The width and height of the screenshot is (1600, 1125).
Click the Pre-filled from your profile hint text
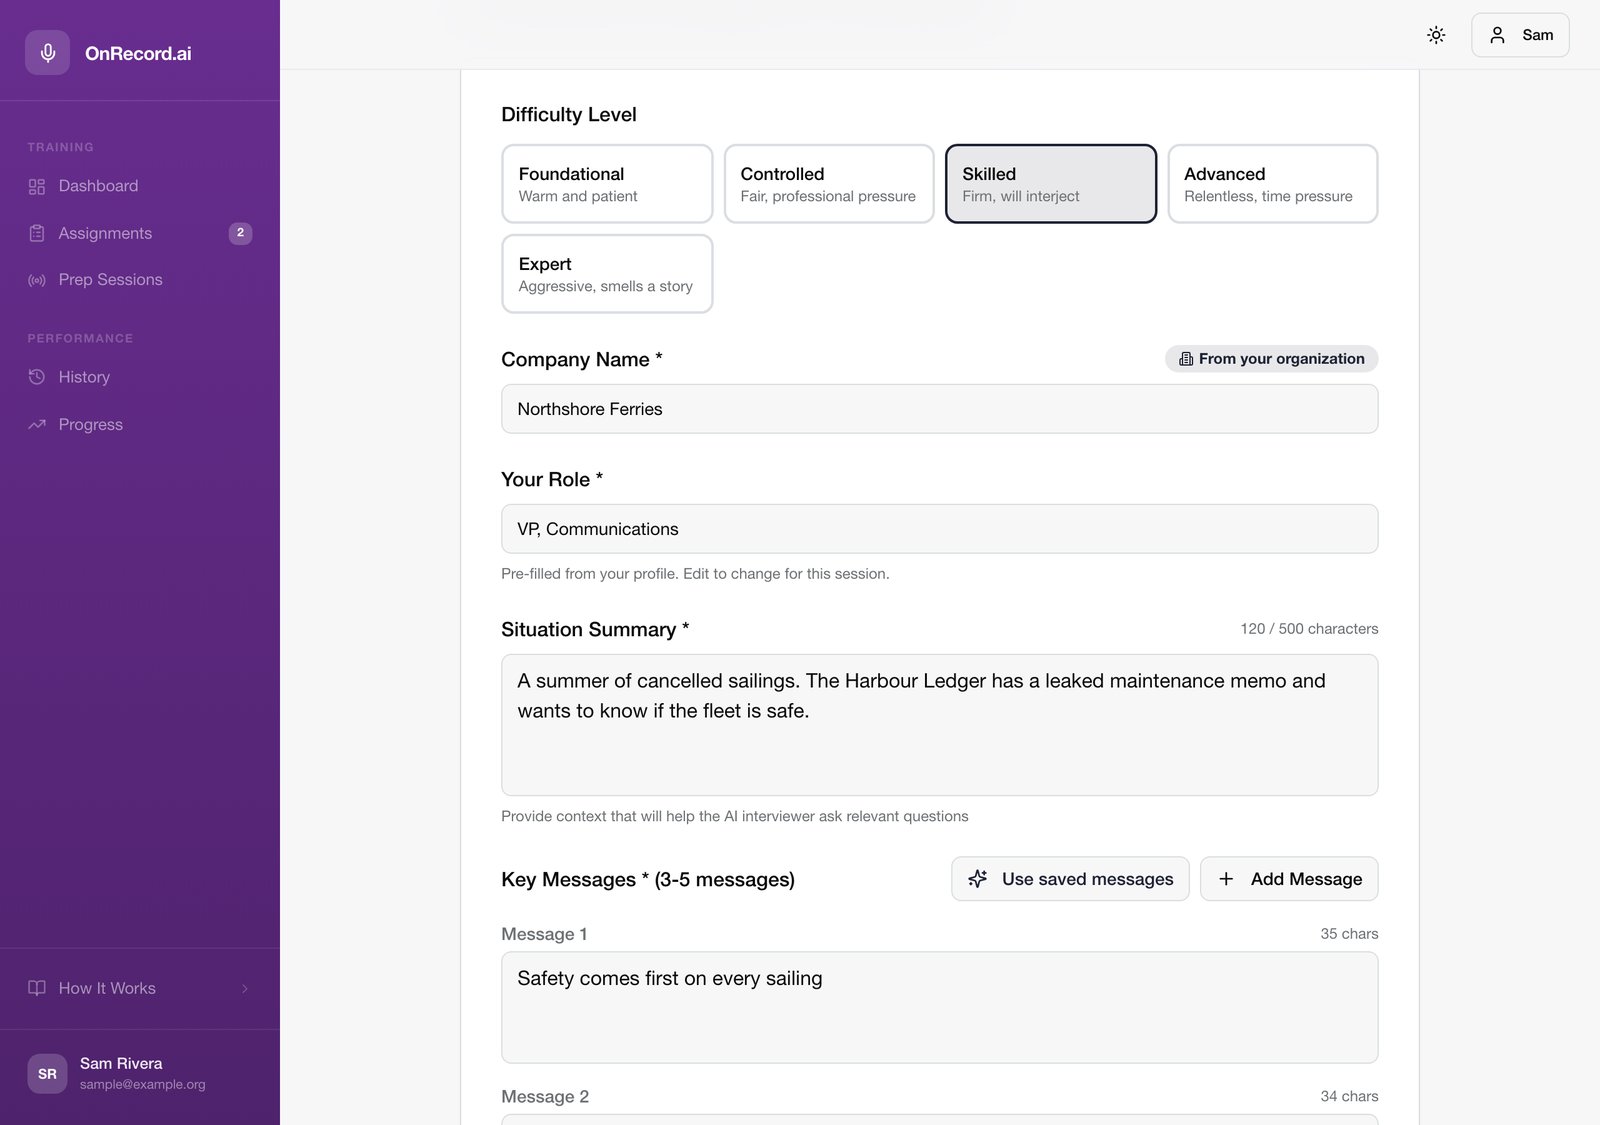tap(695, 574)
